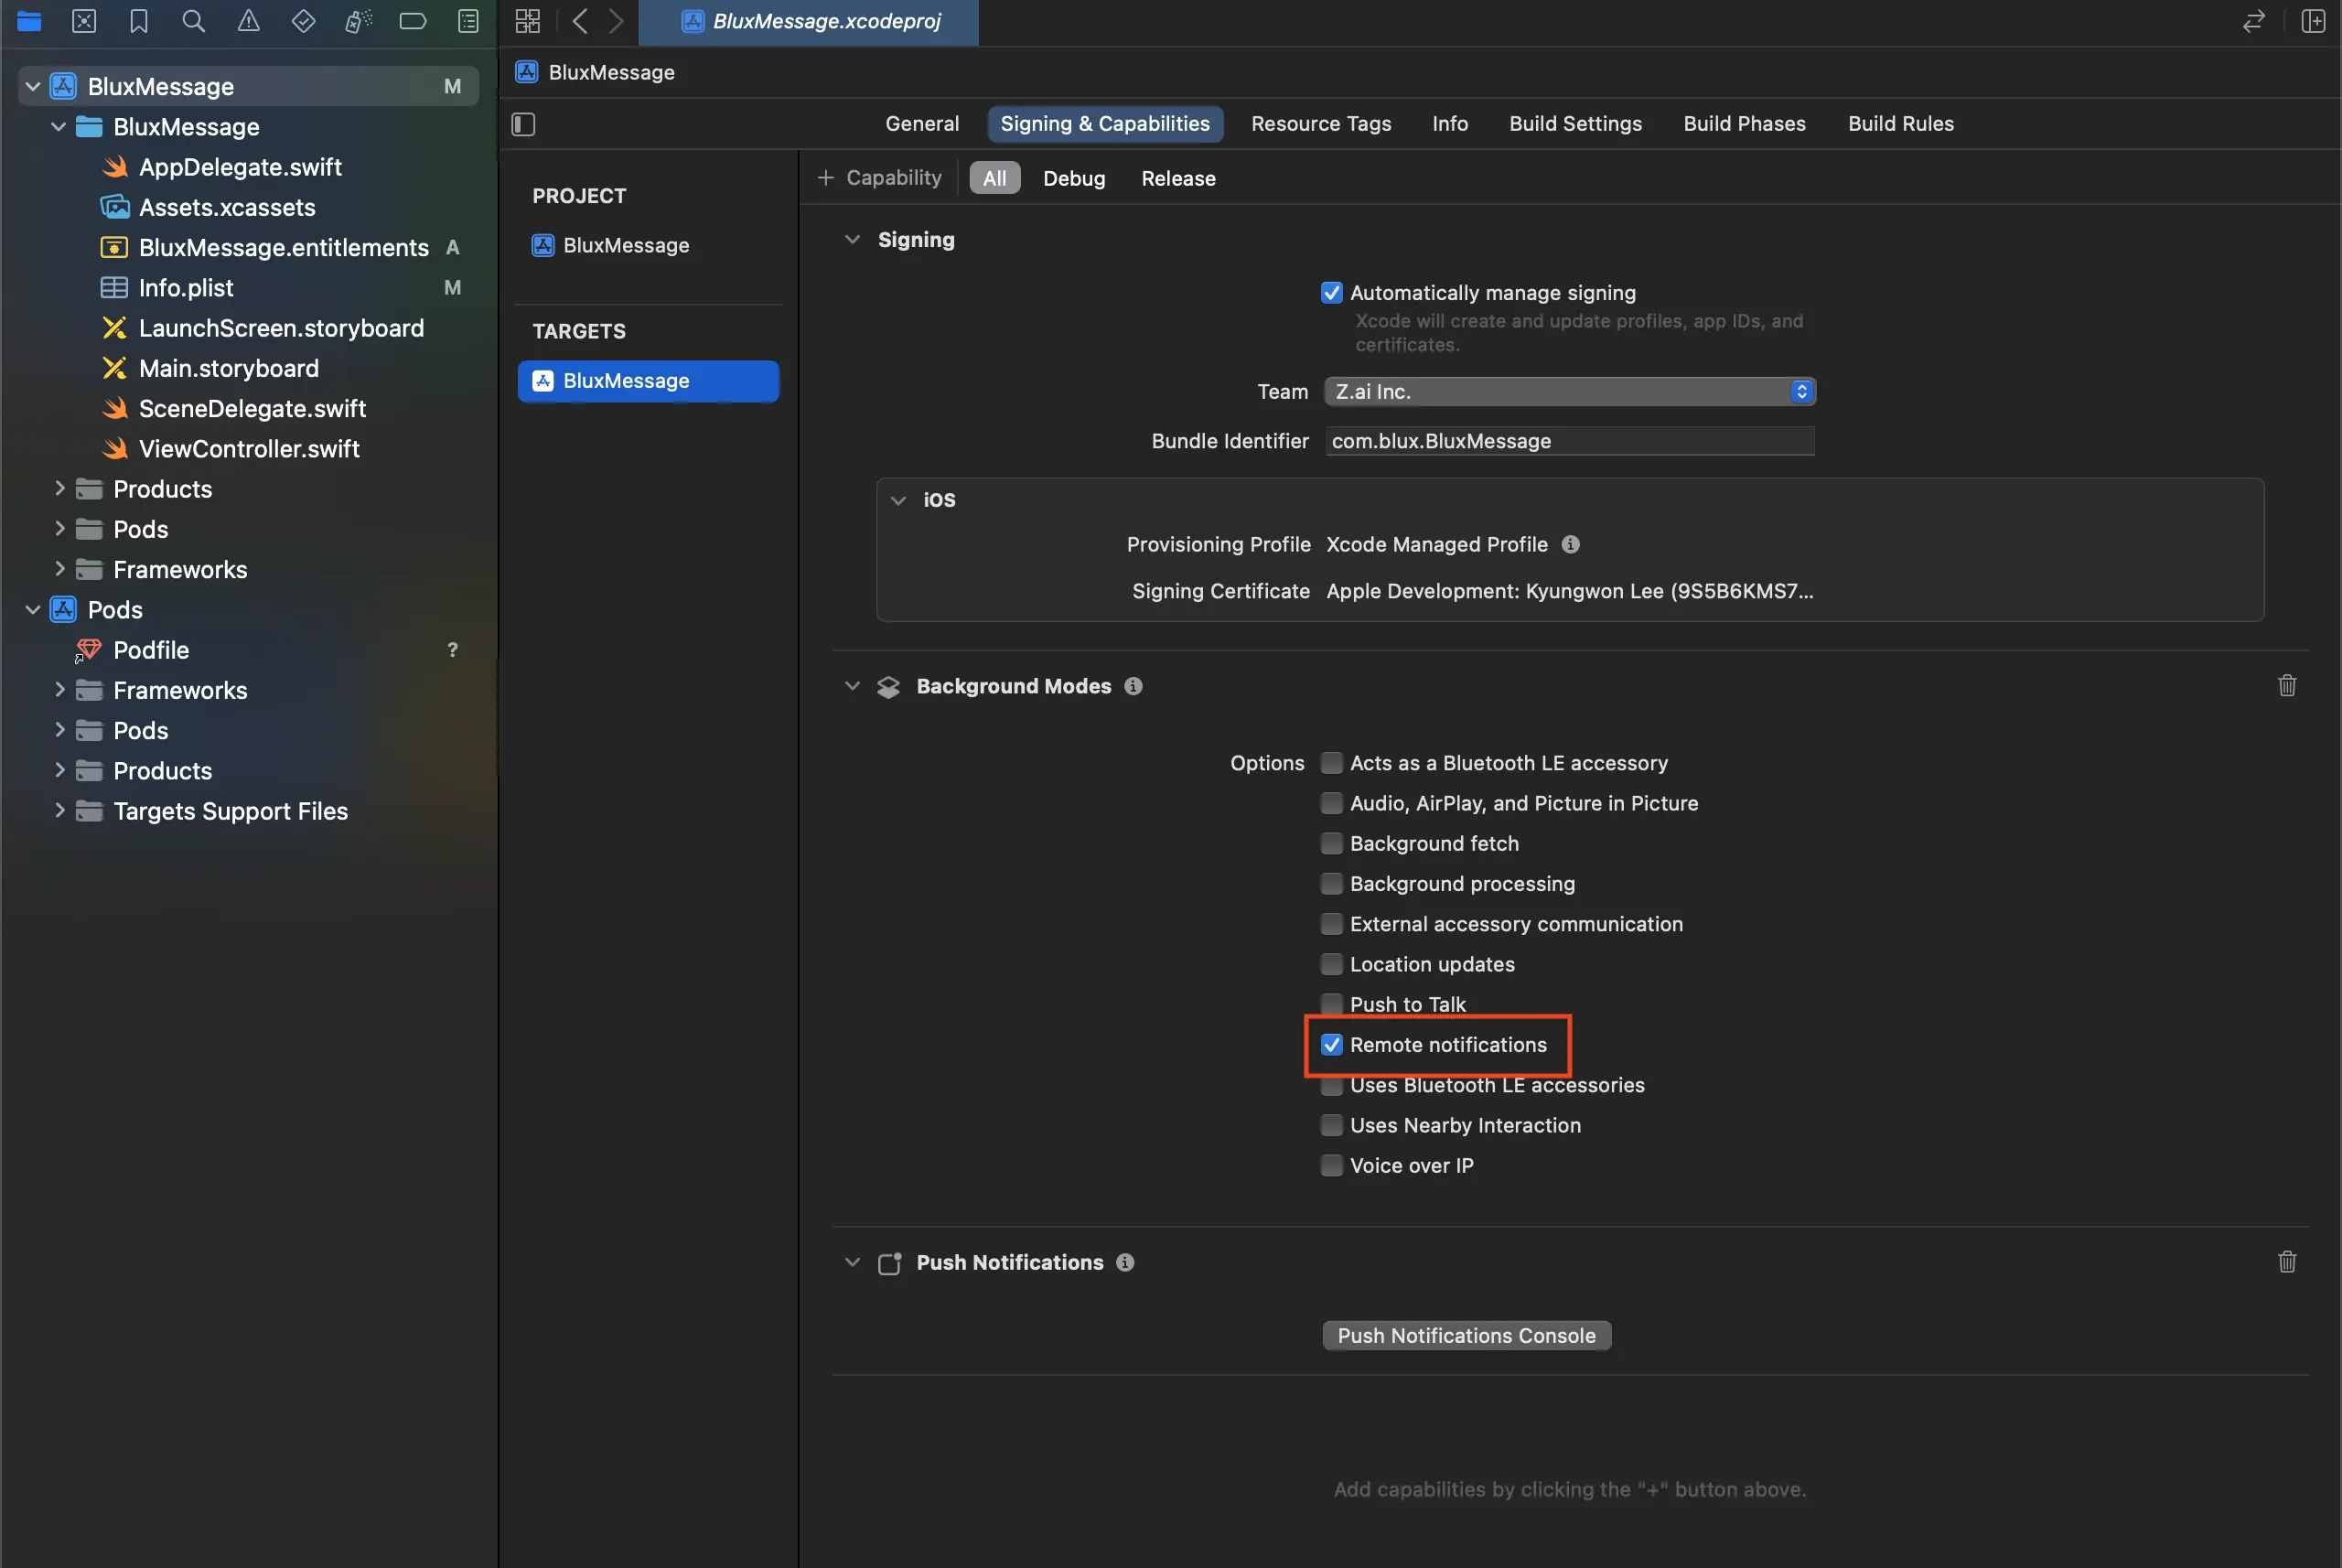Open the Build Settings tab
This screenshot has width=2342, height=1568.
pos(1575,124)
